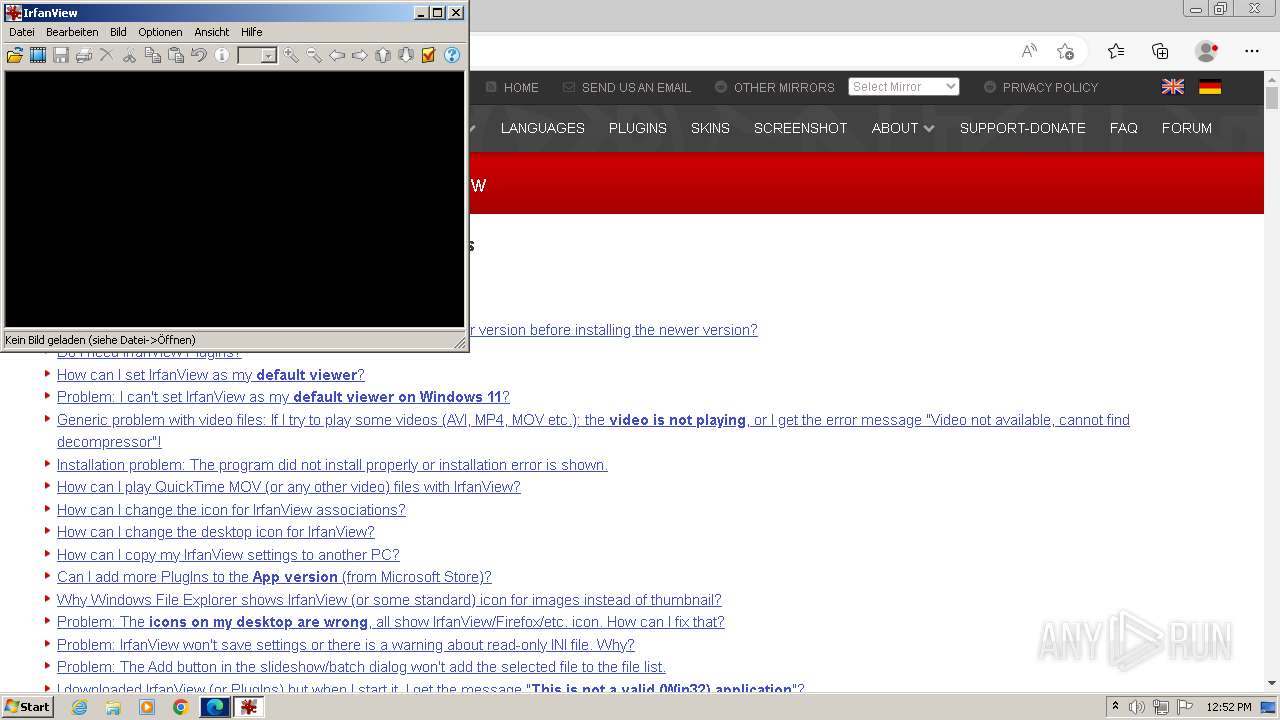
Task: Click the Next file right arrow
Action: click(360, 55)
